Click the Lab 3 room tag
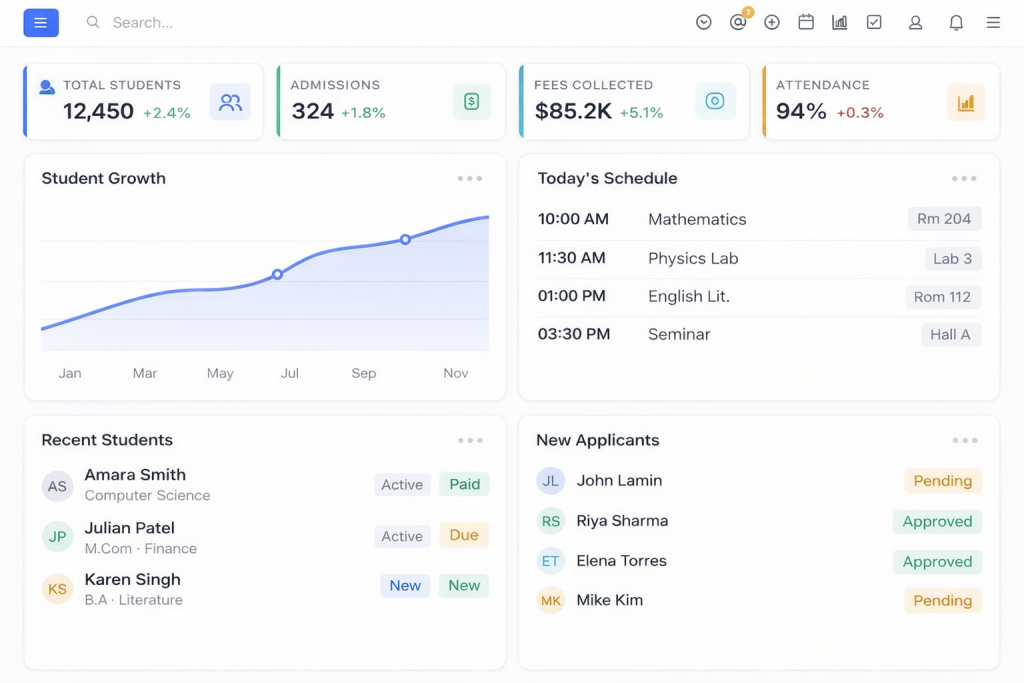1024x683 pixels. (953, 259)
